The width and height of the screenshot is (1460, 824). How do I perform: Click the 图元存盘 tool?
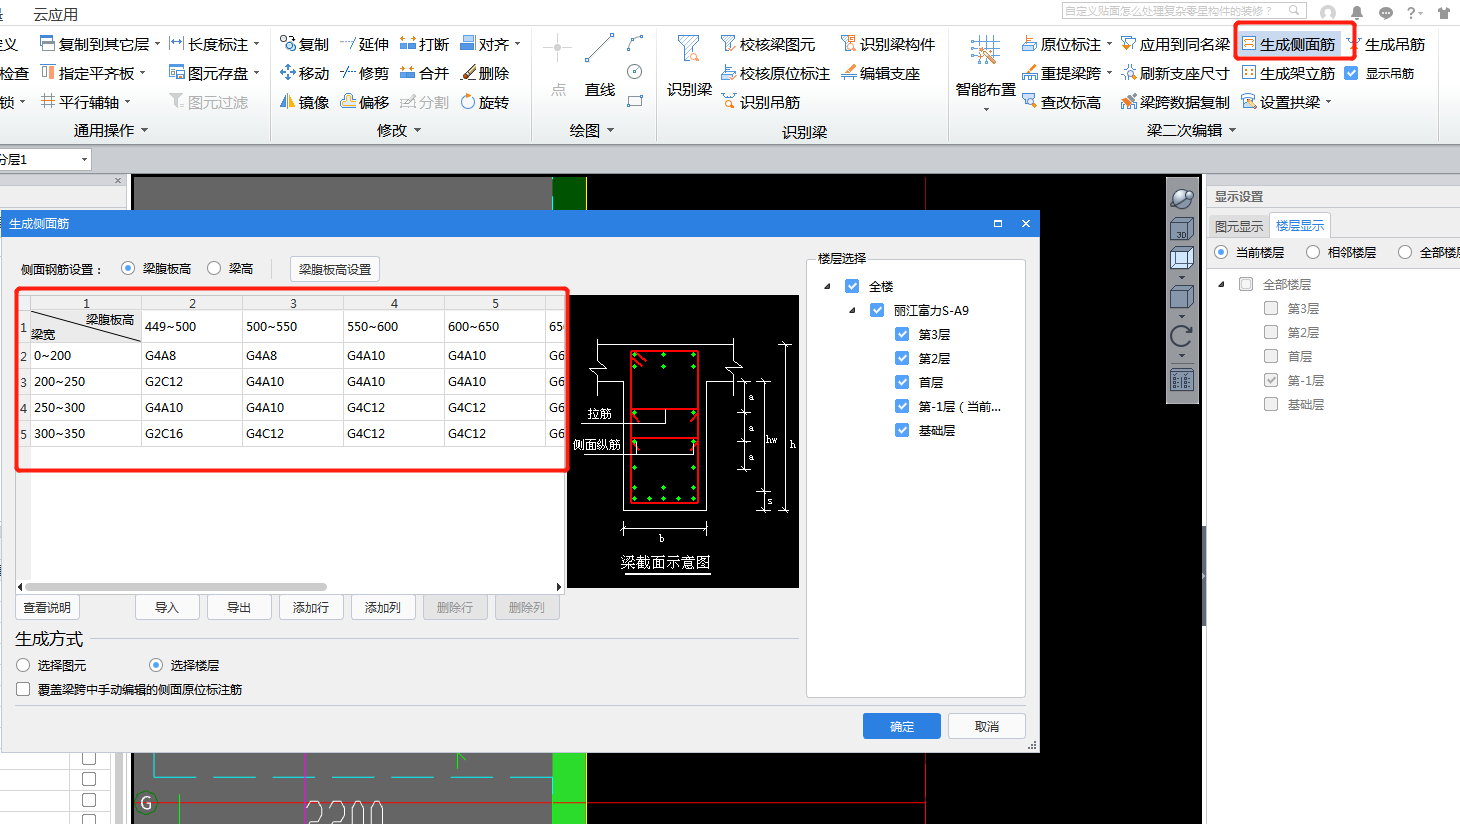click(x=214, y=73)
